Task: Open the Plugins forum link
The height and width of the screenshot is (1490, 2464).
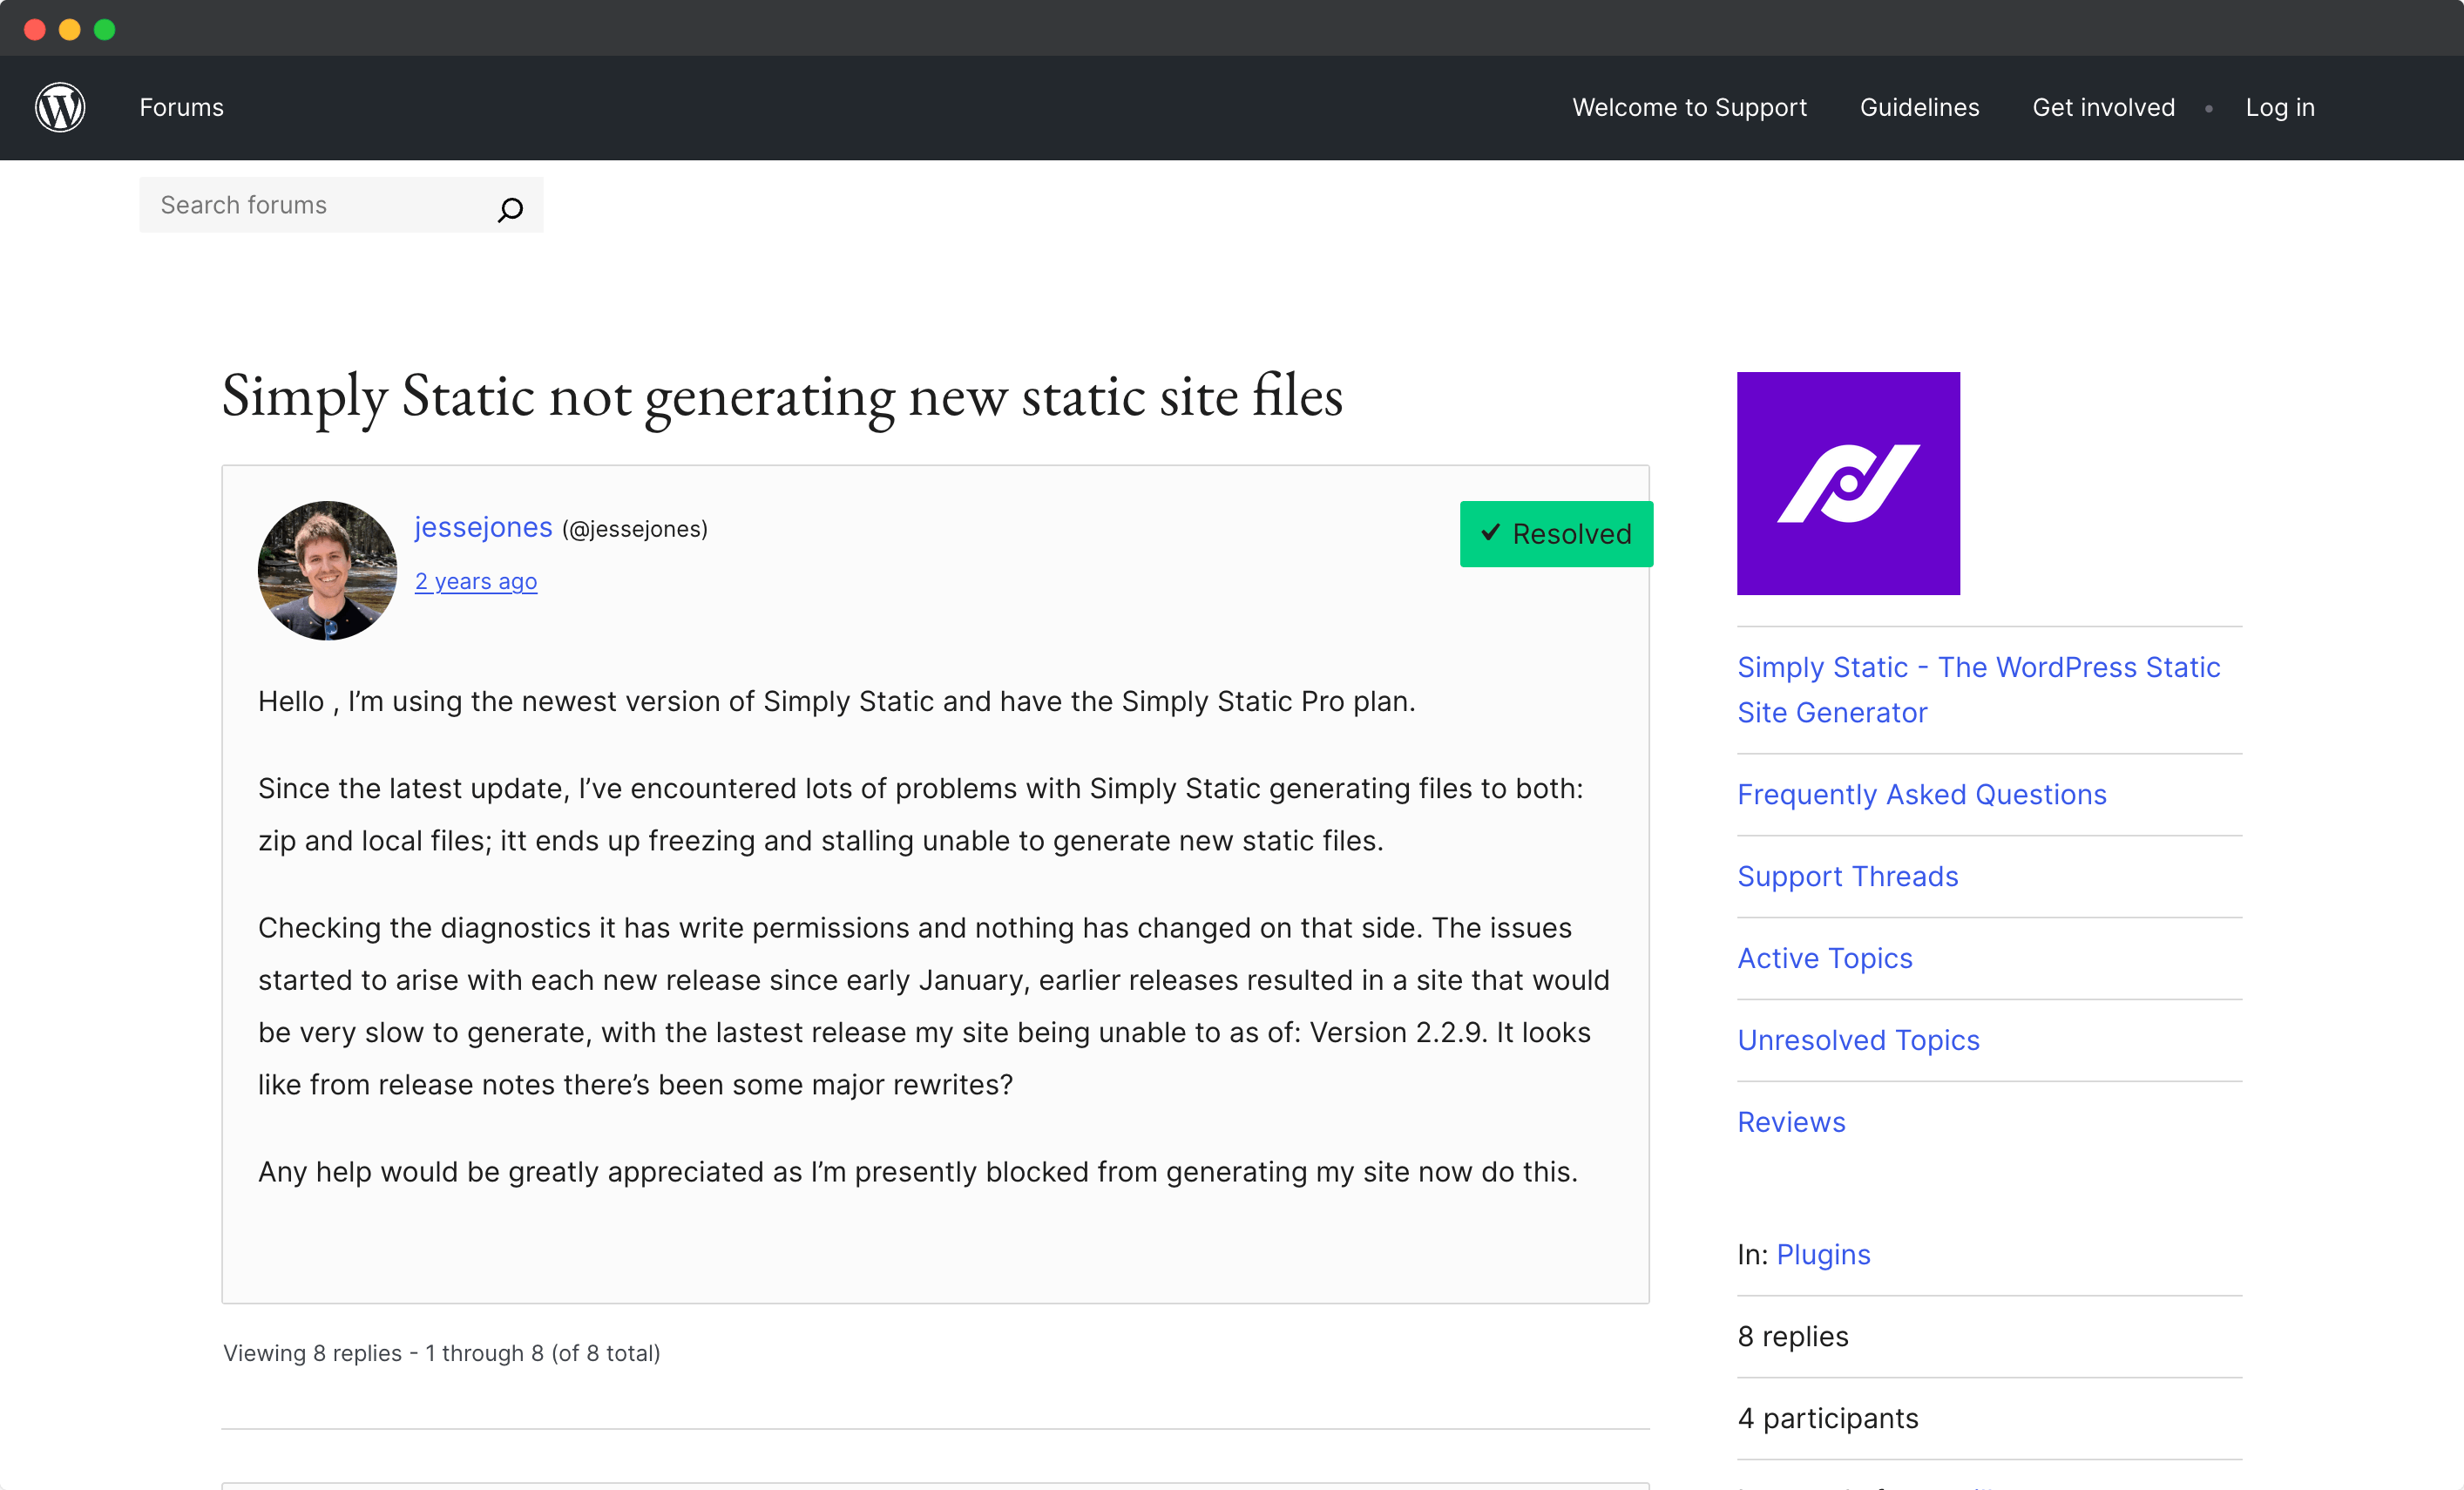Action: [1822, 1254]
